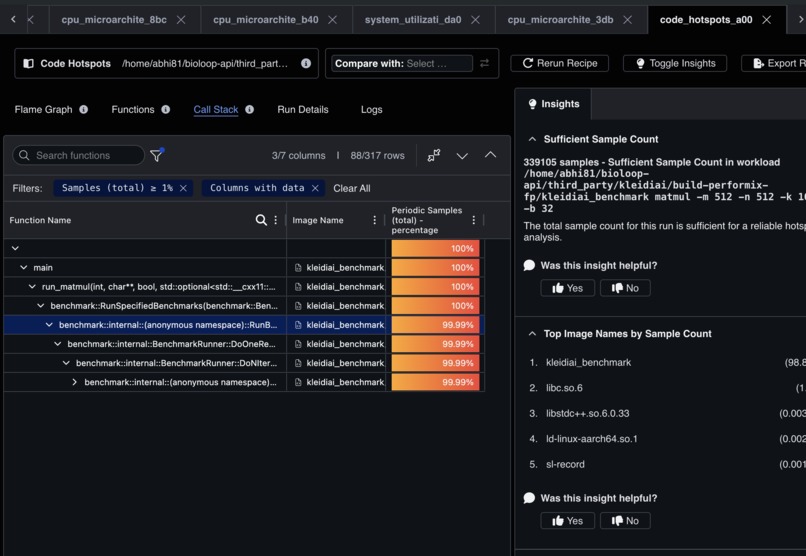
Task: Open Function Name column options menu
Action: (x=276, y=220)
